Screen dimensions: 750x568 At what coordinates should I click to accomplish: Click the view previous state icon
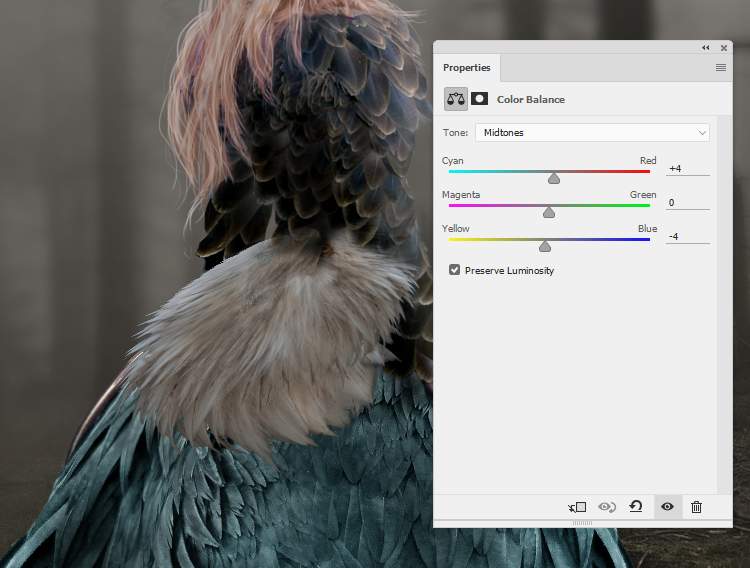pos(607,507)
